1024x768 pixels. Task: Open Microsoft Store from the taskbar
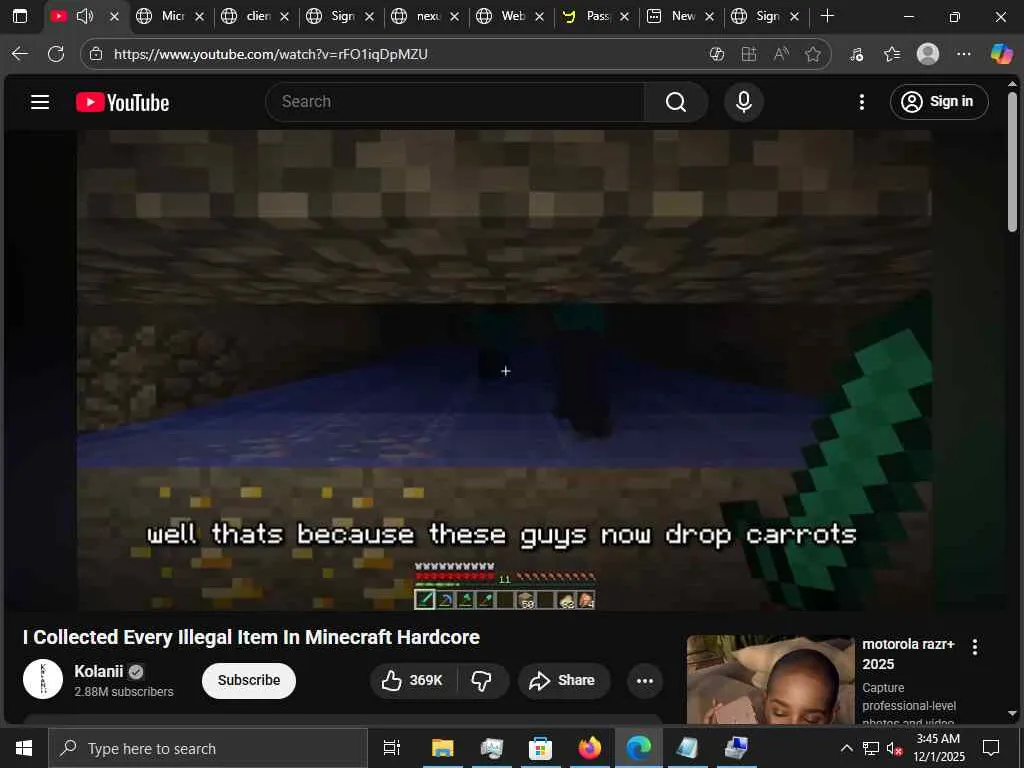540,748
